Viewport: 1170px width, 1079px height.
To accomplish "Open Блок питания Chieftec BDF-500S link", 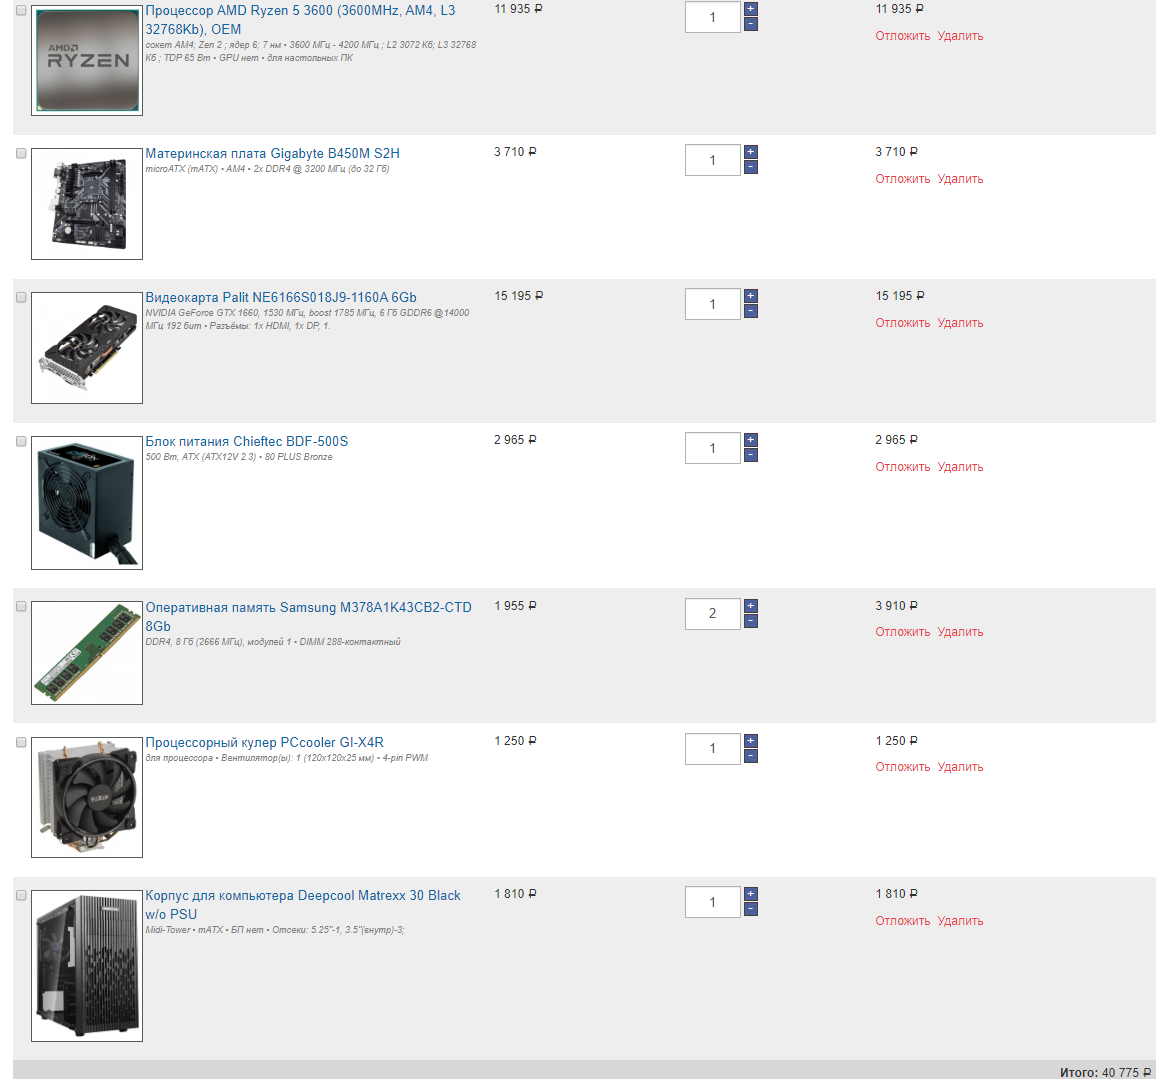I will (x=246, y=441).
